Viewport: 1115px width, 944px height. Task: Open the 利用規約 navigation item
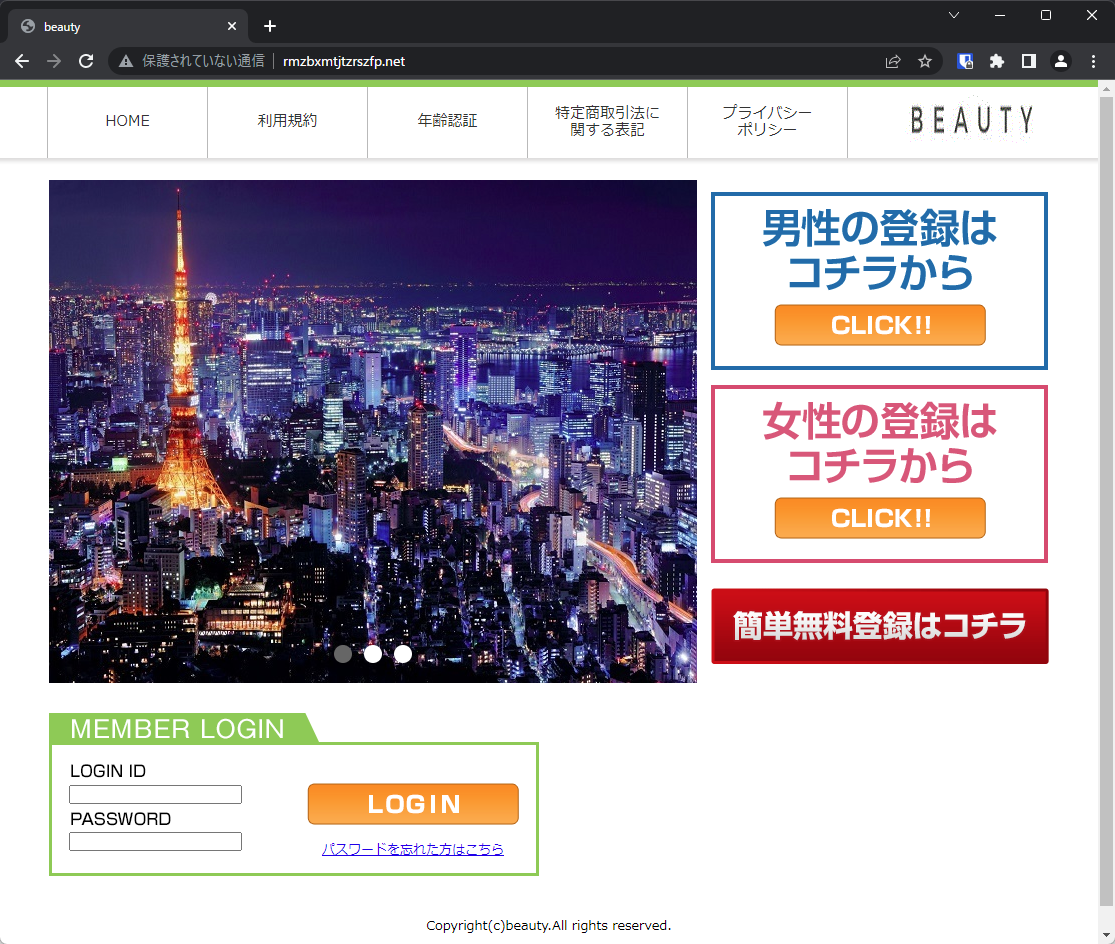coord(287,121)
